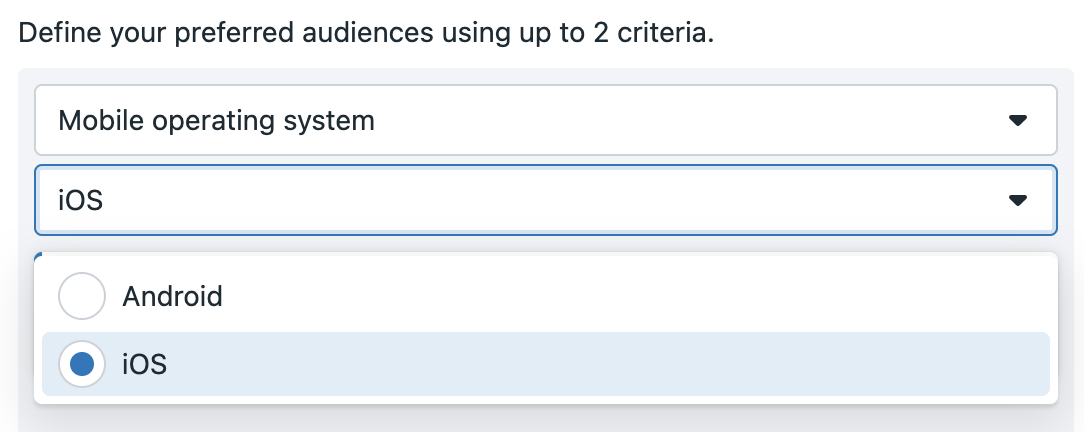The image size is (1084, 432).
Task: Click the iOS text in the selected value field
Action: pyautogui.click(x=80, y=200)
